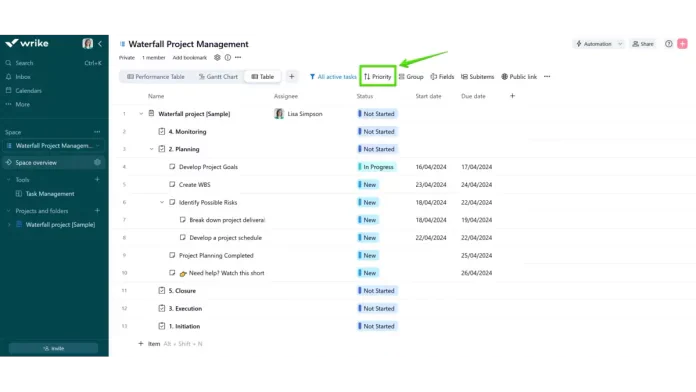Open the Priority sort option

[x=378, y=77]
